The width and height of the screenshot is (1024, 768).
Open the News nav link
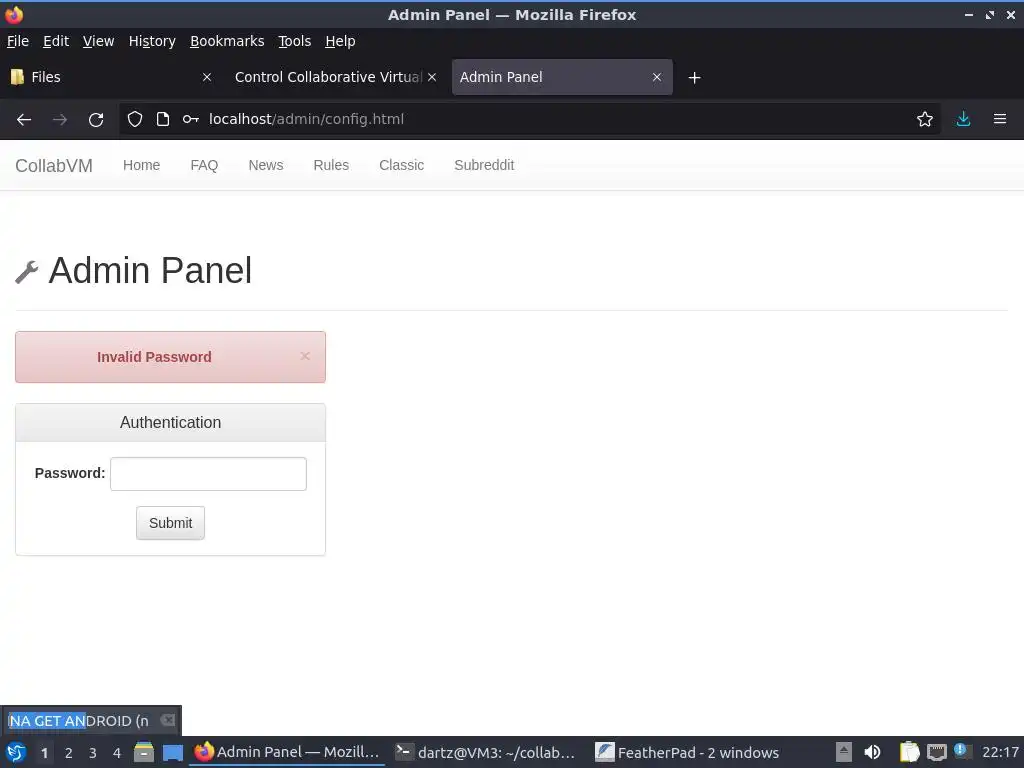[266, 165]
